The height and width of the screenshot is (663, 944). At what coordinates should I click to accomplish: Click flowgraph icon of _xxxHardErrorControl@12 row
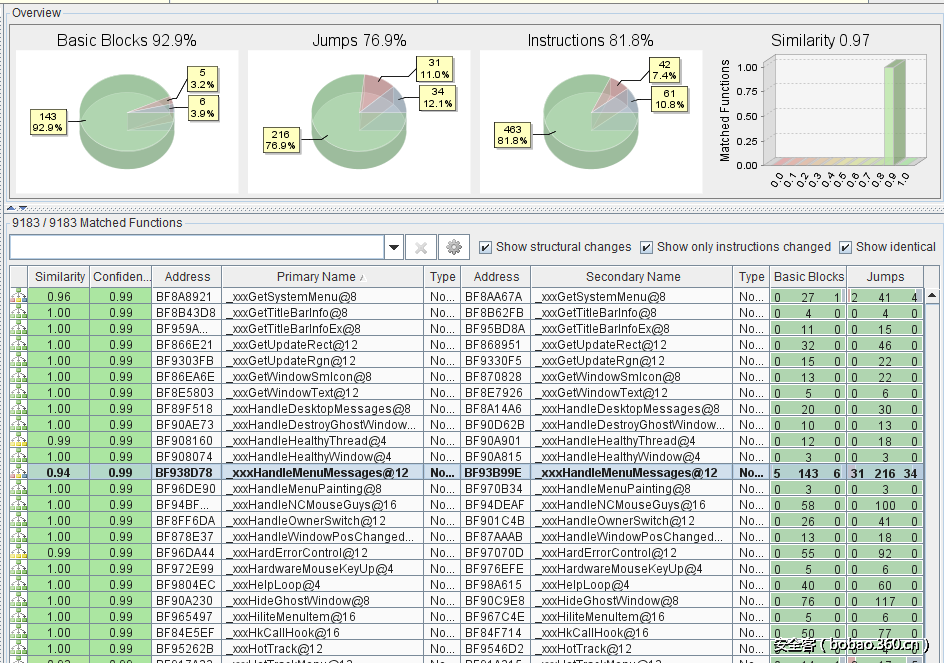click(x=18, y=553)
